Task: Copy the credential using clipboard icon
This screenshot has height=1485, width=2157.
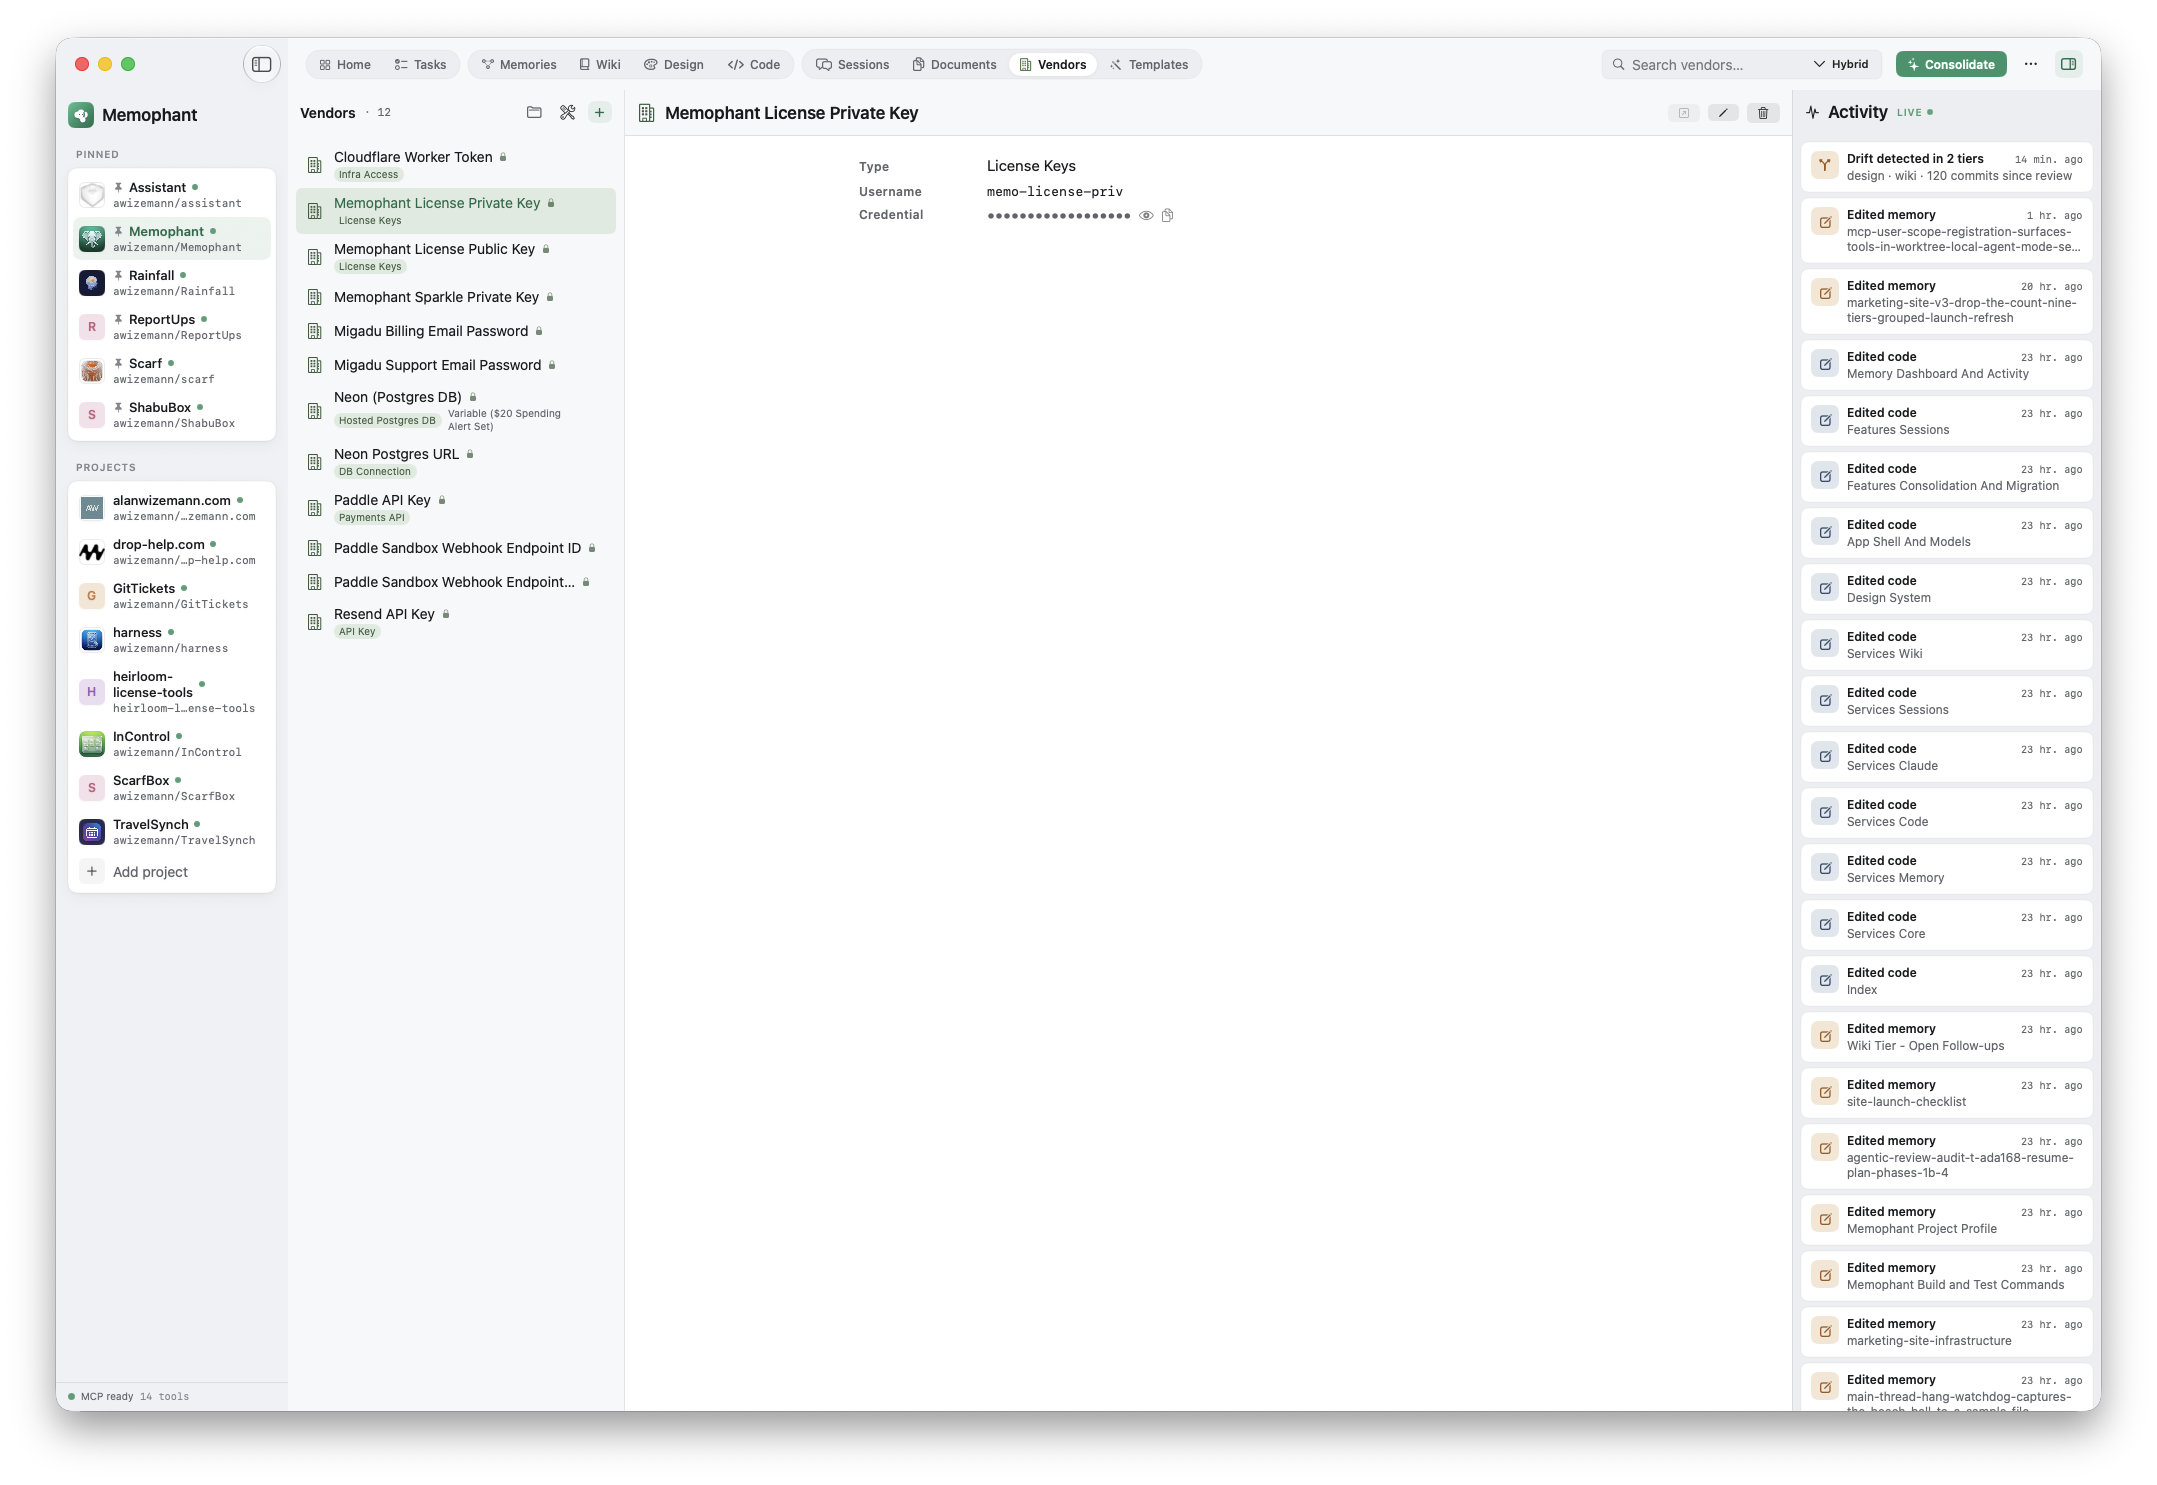Action: pyautogui.click(x=1167, y=215)
